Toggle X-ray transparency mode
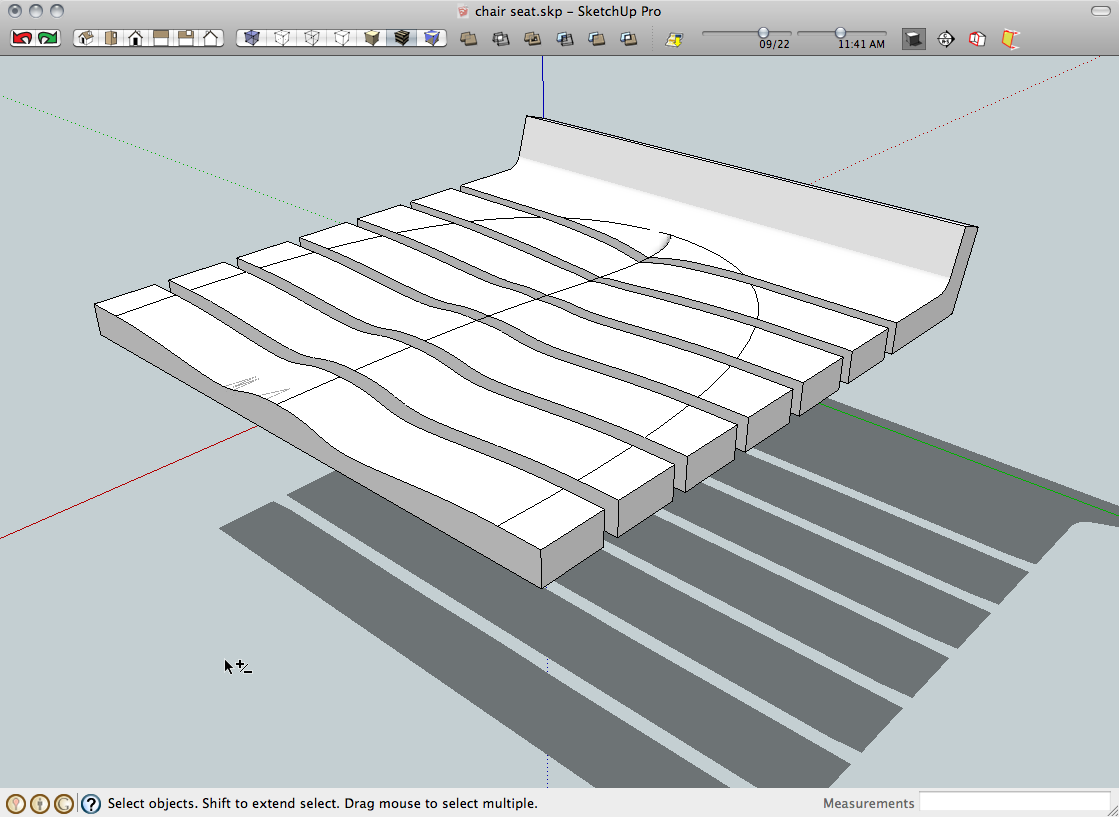This screenshot has height=817, width=1119. (252, 38)
